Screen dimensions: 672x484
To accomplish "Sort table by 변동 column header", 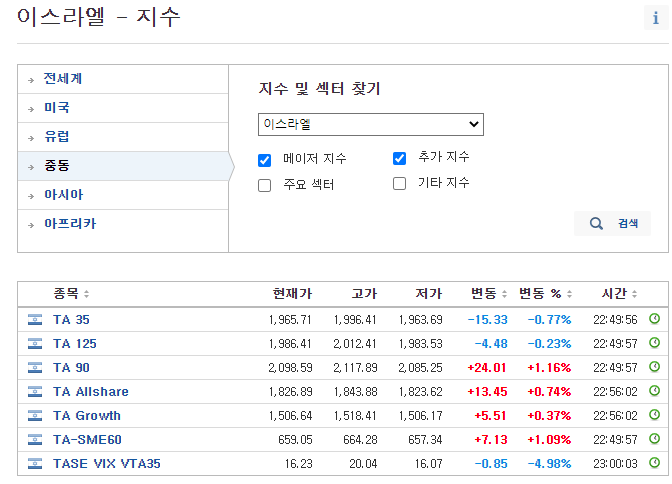I will pos(484,293).
